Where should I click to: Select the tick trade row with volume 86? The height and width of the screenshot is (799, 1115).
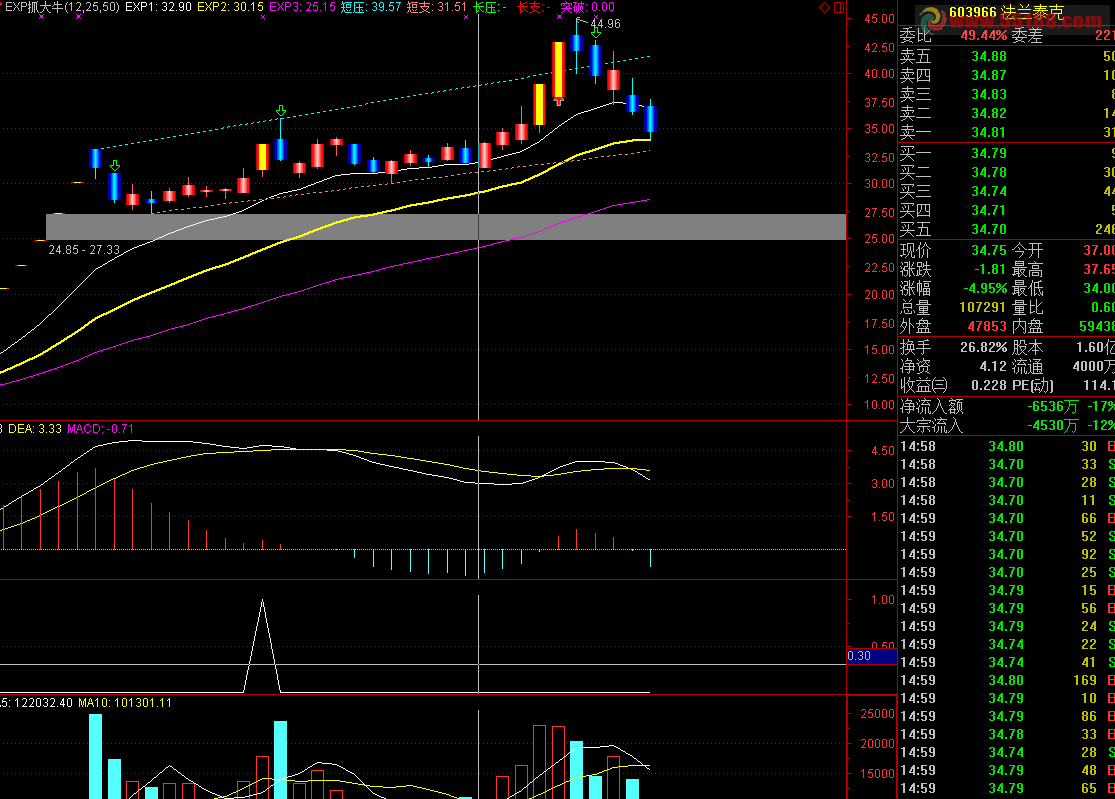point(1007,717)
